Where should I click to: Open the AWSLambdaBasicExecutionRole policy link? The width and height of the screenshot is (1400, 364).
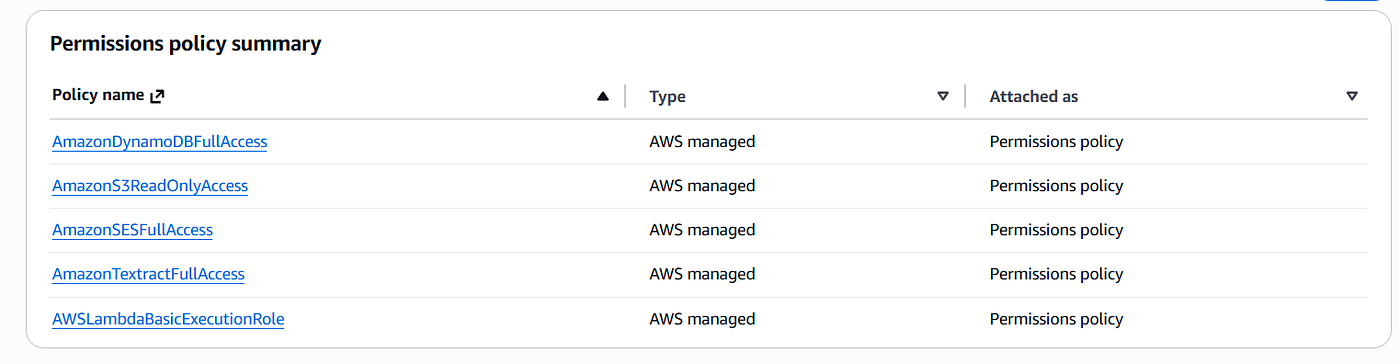point(168,320)
